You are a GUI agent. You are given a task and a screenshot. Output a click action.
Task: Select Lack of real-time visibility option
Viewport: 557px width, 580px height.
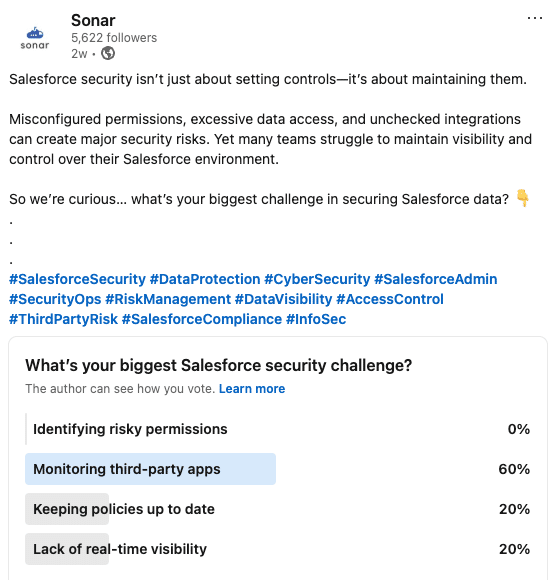(278, 549)
